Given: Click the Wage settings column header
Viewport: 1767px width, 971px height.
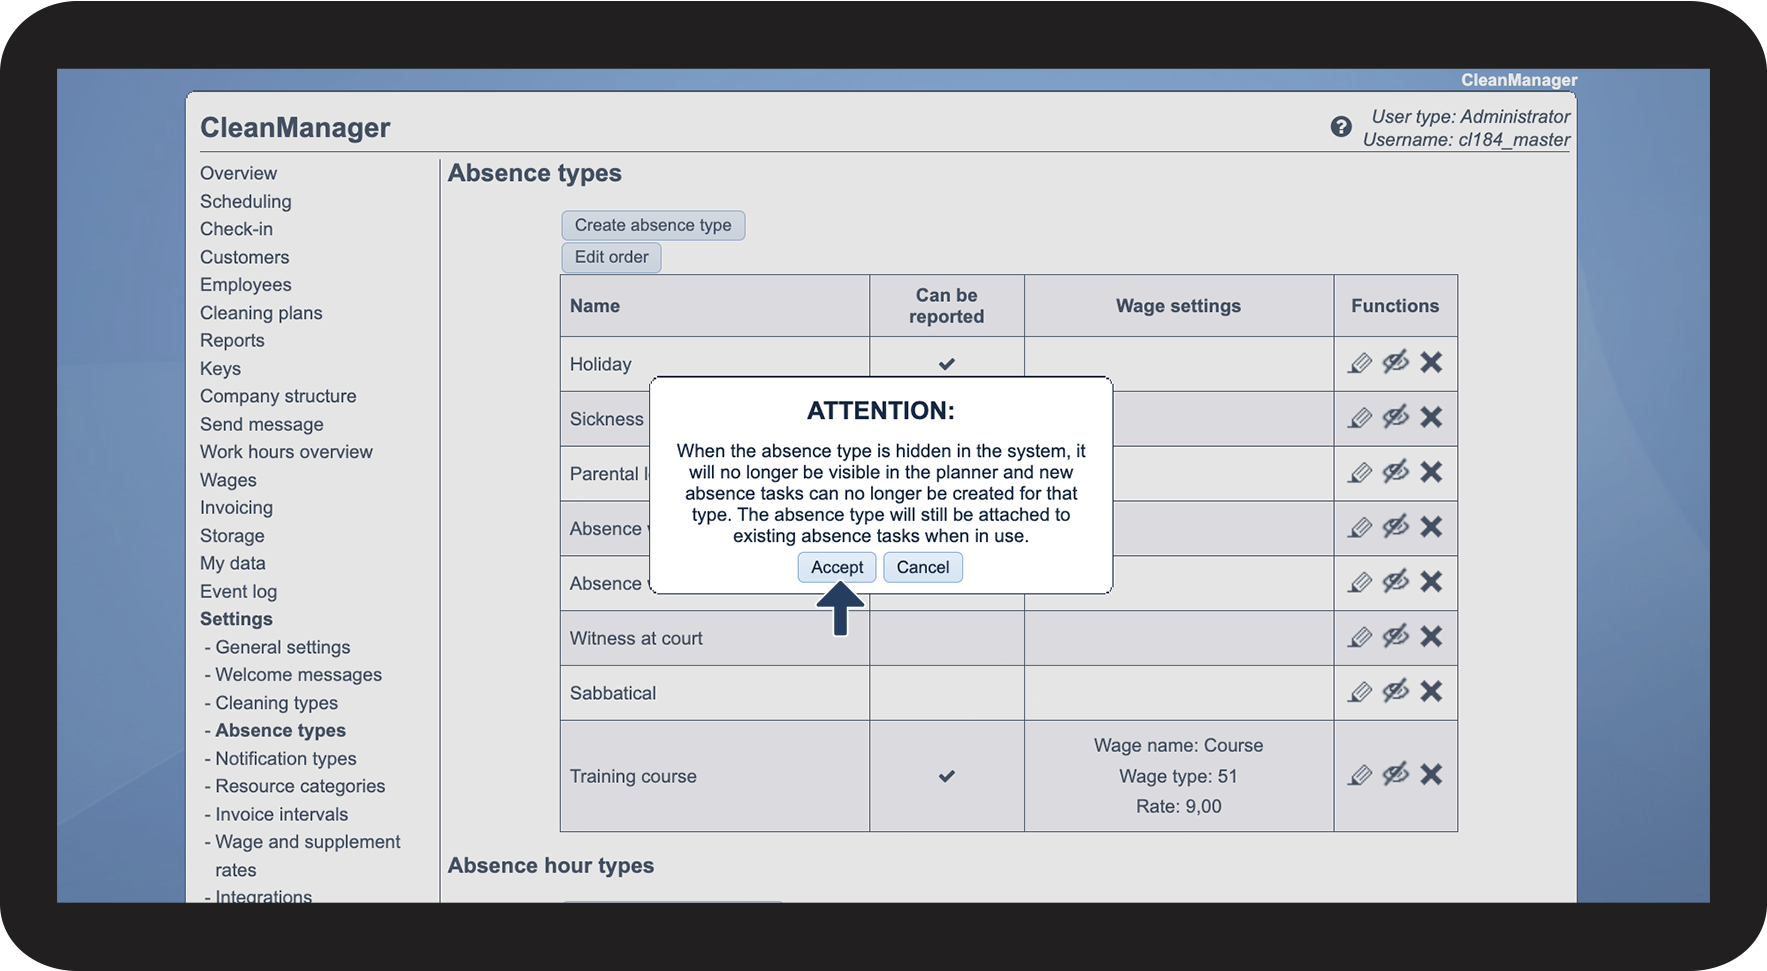Looking at the screenshot, I should [x=1178, y=306].
